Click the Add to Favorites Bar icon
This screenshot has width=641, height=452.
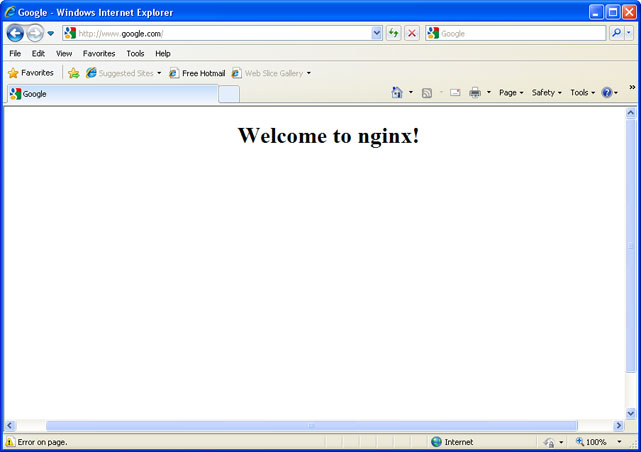pos(74,73)
